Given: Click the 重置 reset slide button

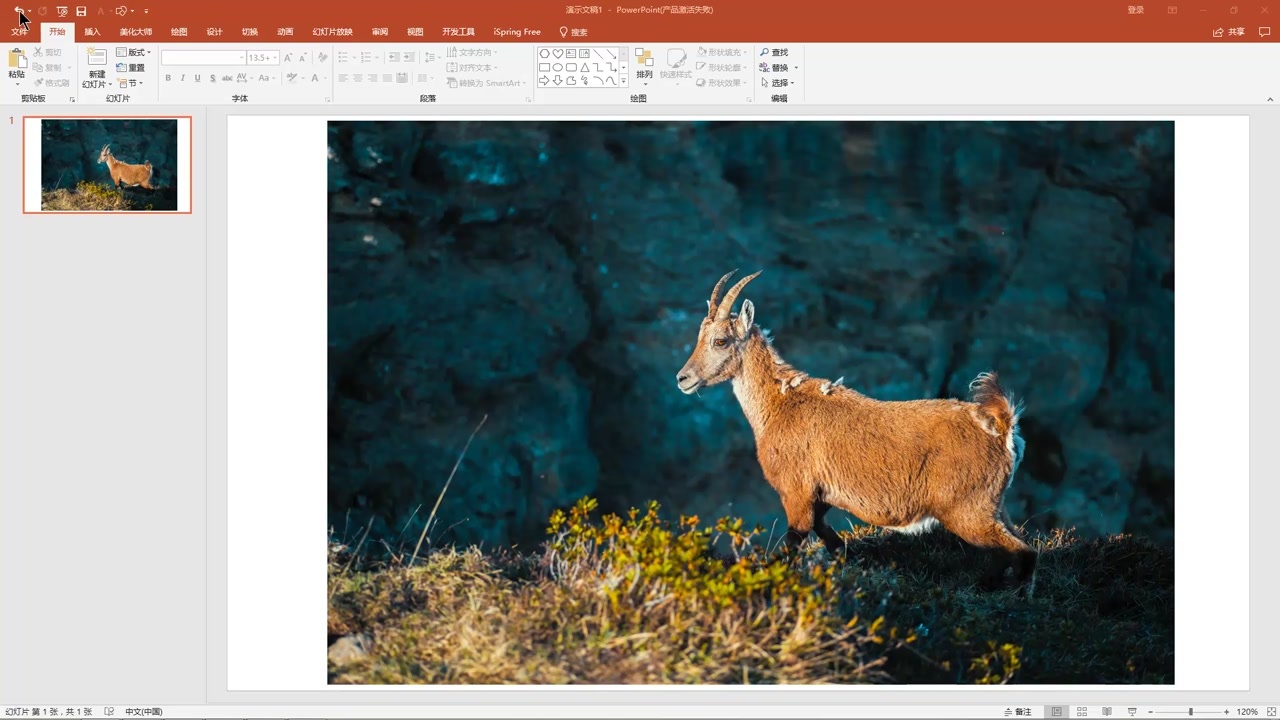Looking at the screenshot, I should [131, 68].
